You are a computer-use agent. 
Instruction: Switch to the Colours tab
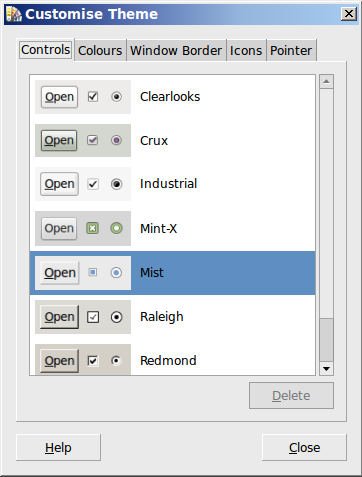click(x=100, y=50)
